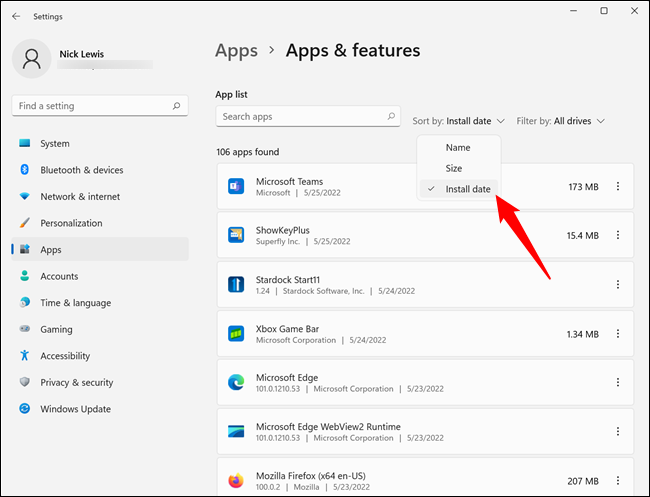Click the Search apps field
The width and height of the screenshot is (650, 497).
pos(308,116)
